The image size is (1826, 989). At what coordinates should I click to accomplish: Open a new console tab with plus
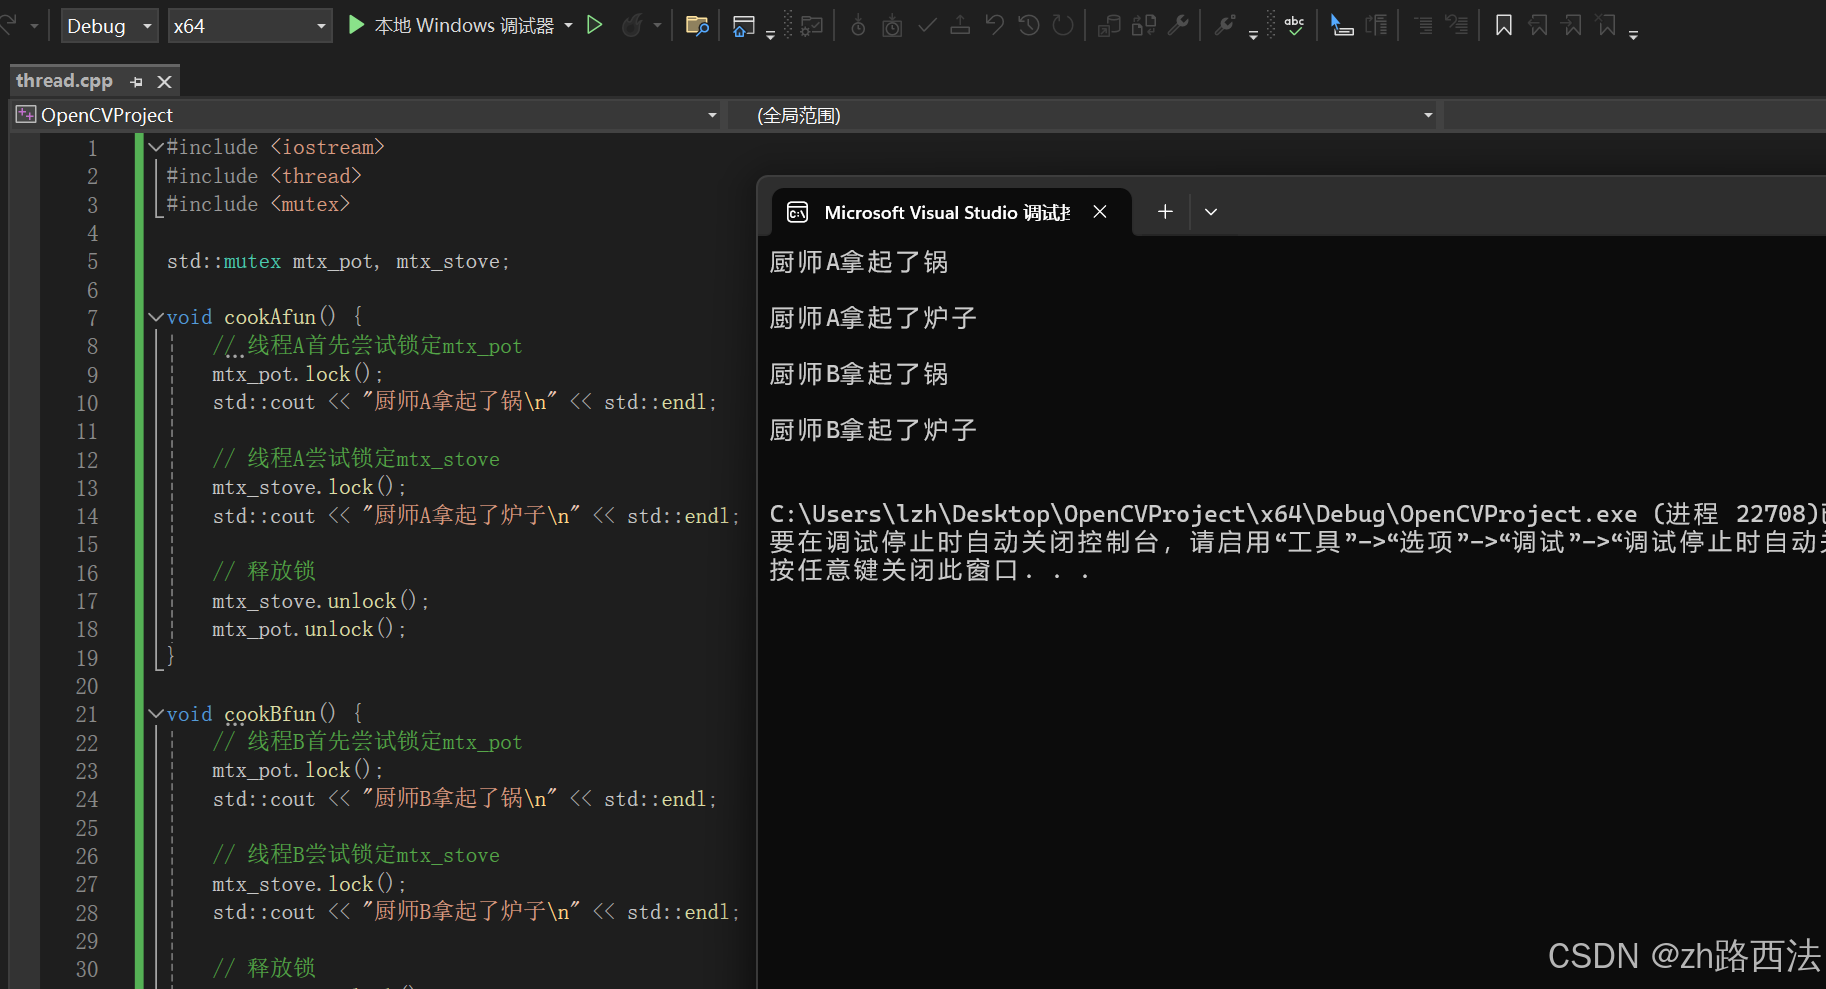point(1165,212)
